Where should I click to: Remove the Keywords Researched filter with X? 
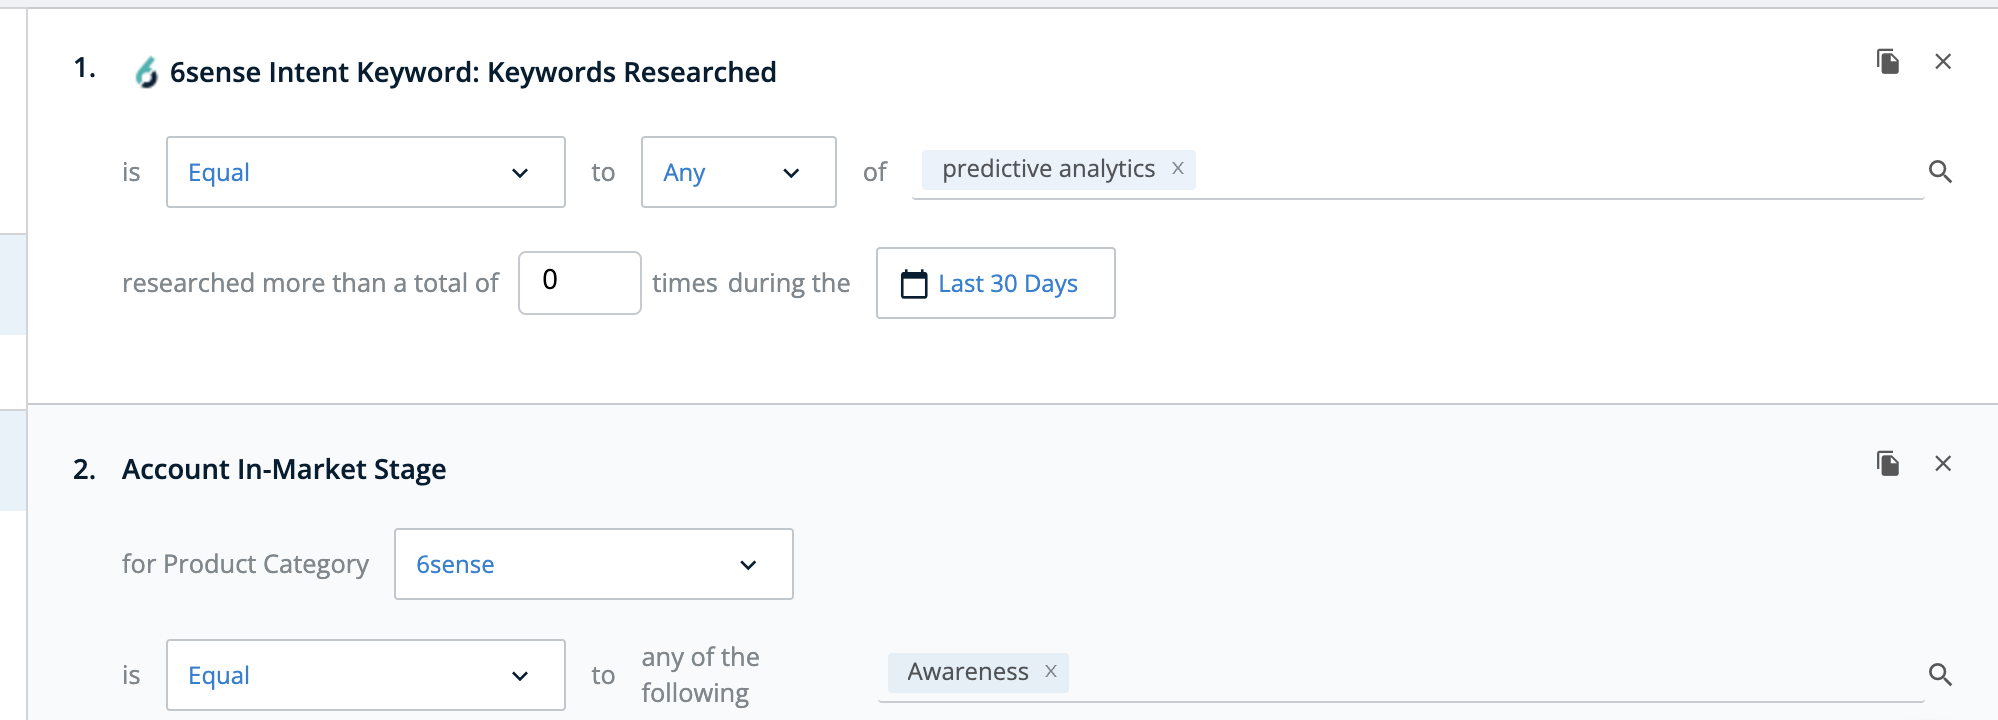(x=1943, y=62)
